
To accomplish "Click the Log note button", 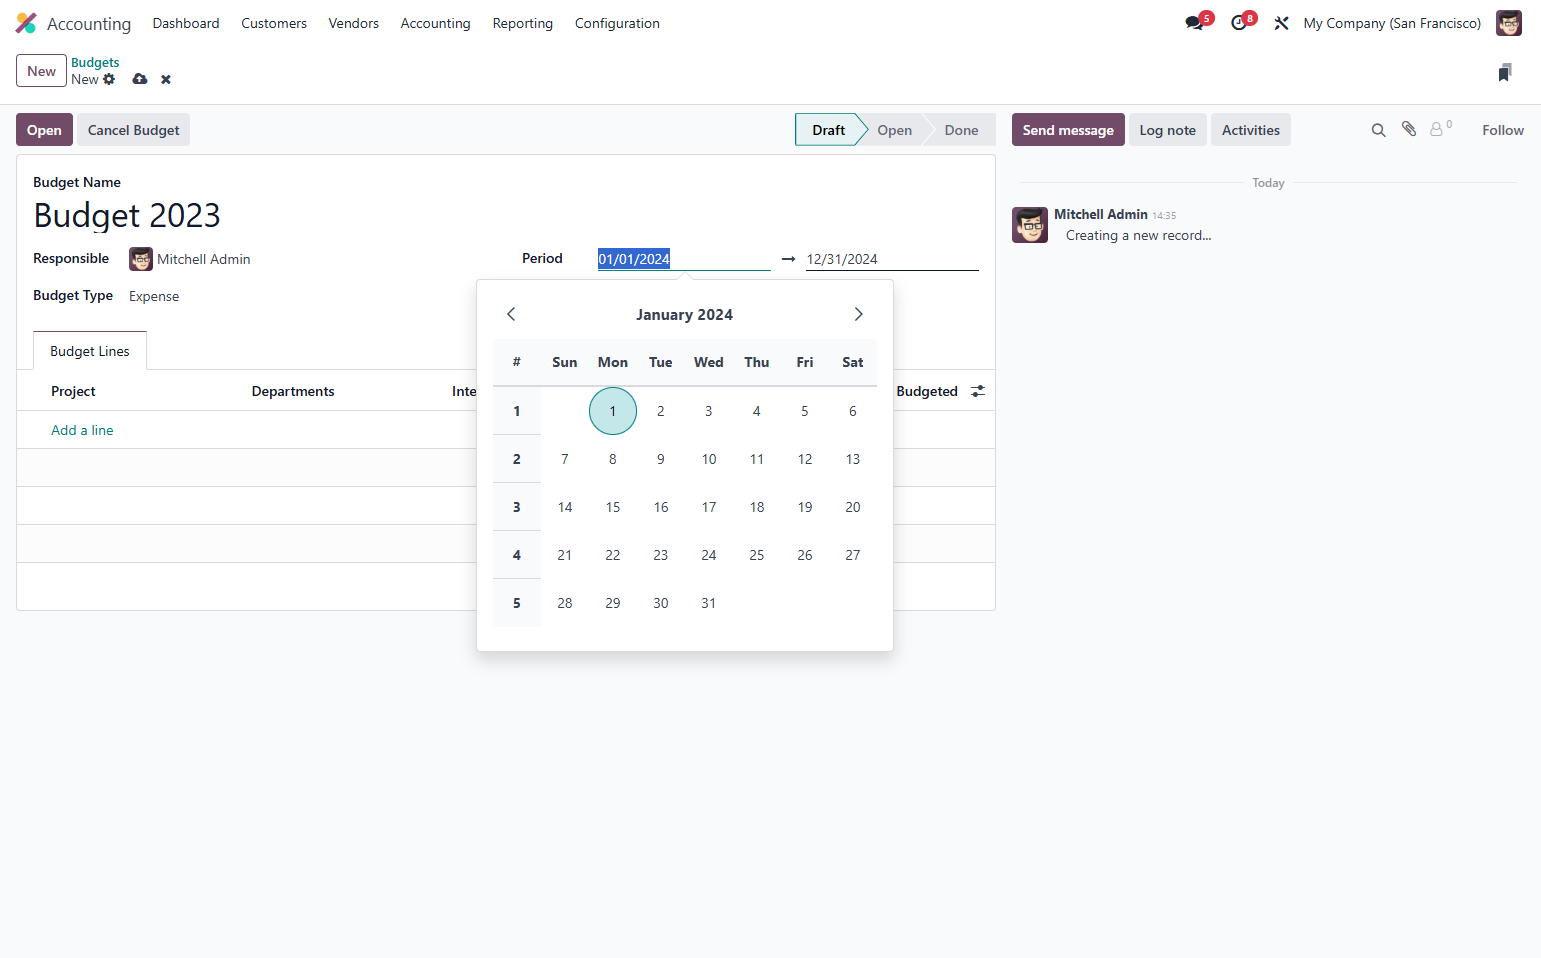I will tap(1168, 130).
